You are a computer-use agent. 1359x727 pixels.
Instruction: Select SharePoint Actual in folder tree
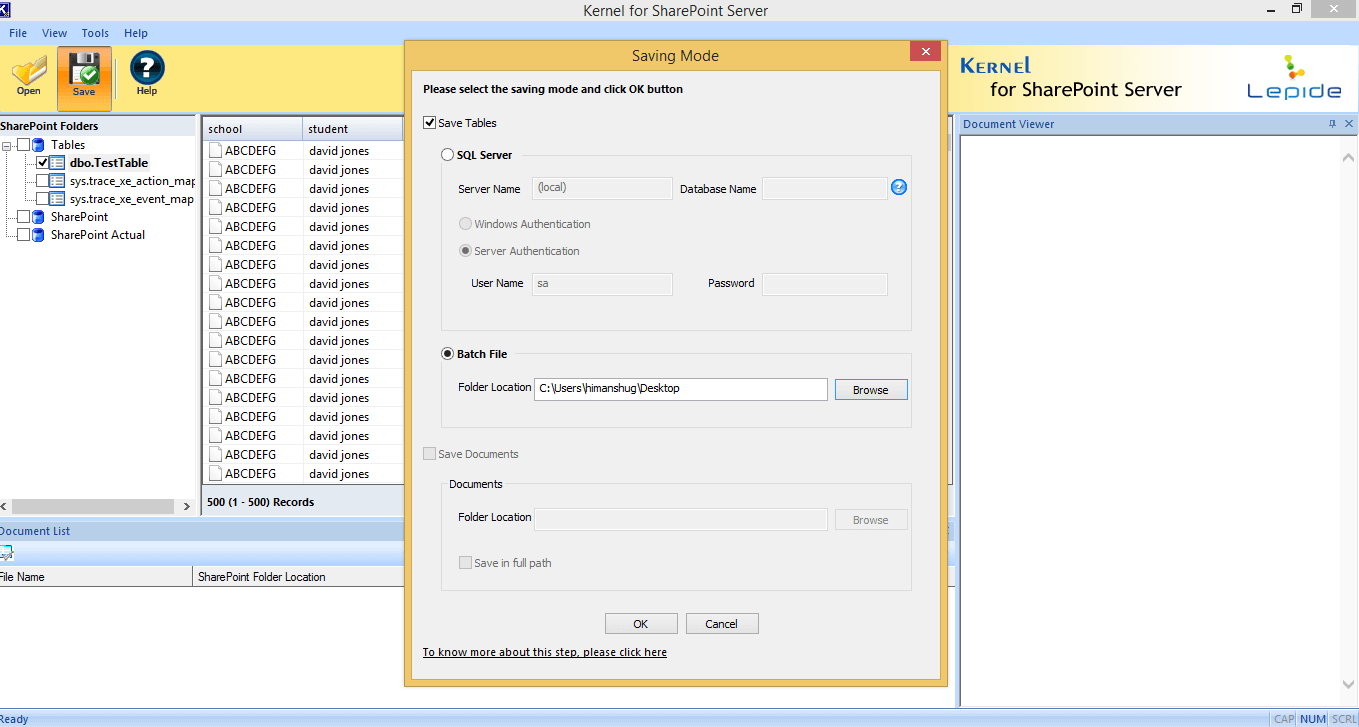(98, 235)
